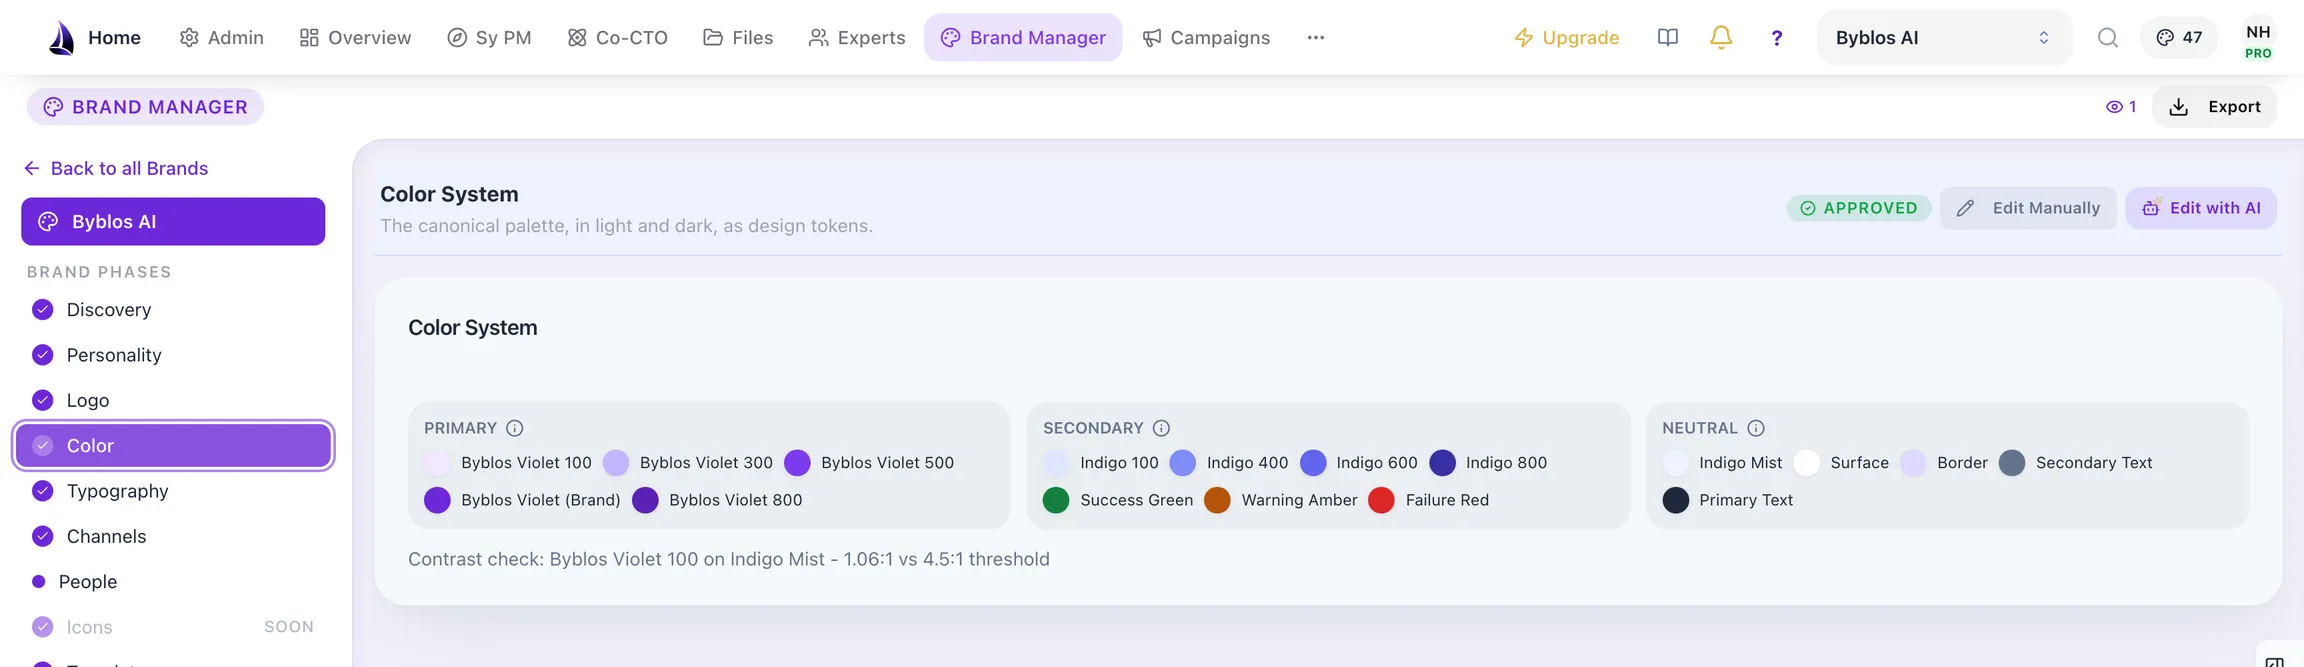
Task: Click the APPROVED status badge
Action: [1859, 208]
